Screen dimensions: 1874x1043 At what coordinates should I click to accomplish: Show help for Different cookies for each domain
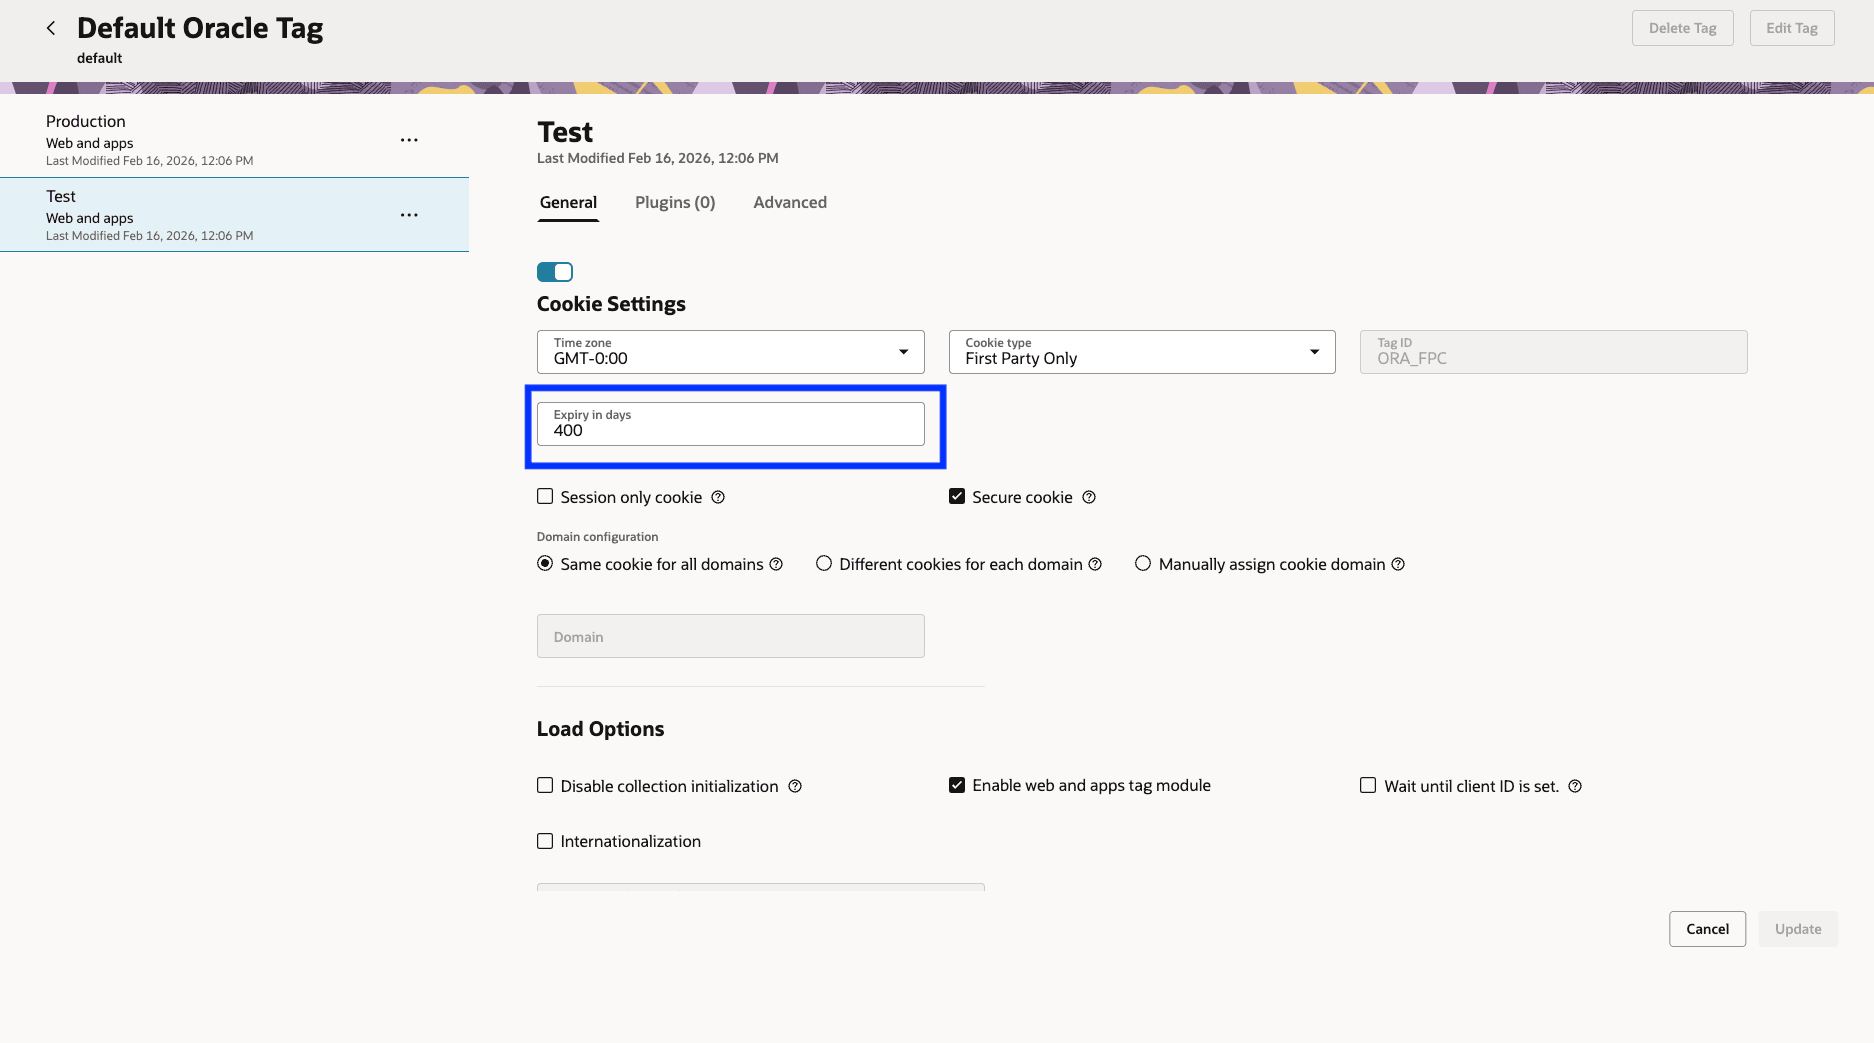(x=1095, y=564)
